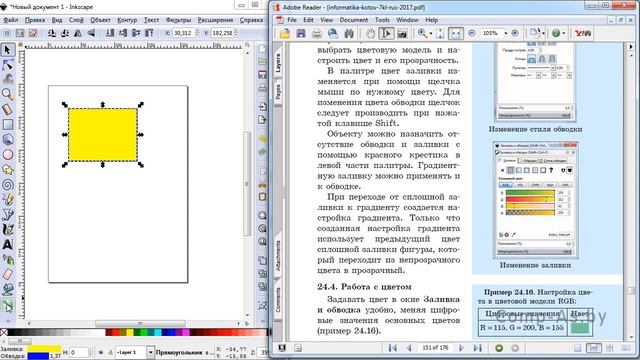The width and height of the screenshot is (640, 360).
Task: Select the Rectangle tool in Inkscape
Action: (x=7, y=124)
